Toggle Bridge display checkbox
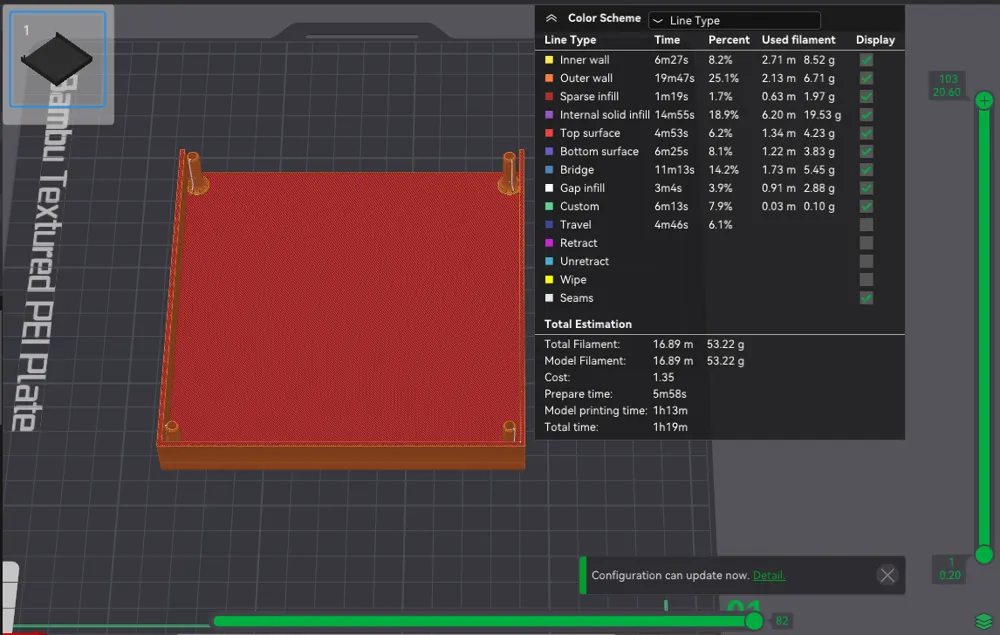Screen dimensions: 1000x635 [x=866, y=170]
